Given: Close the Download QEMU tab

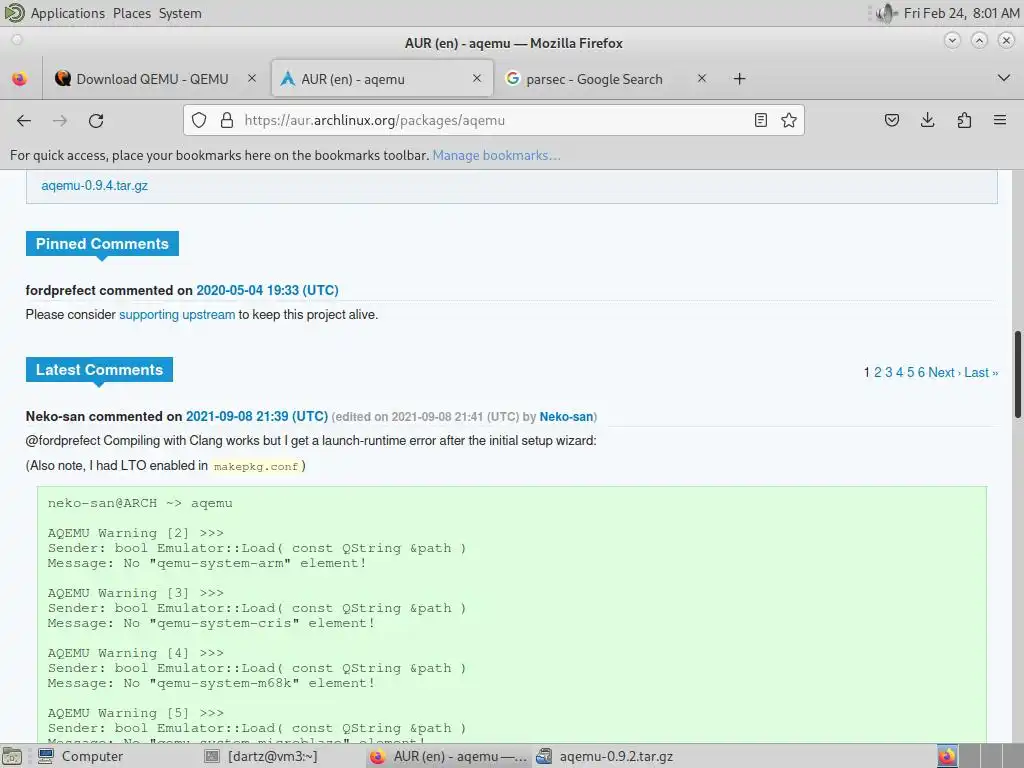Looking at the screenshot, I should 251,78.
